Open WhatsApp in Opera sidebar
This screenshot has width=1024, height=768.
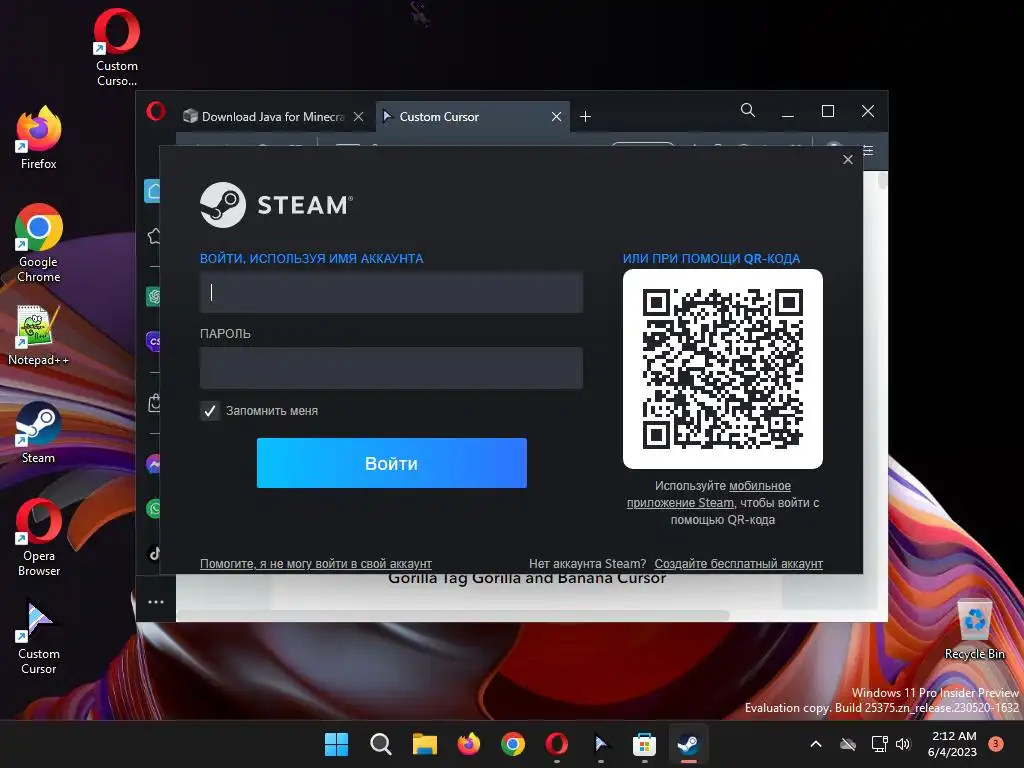point(153,508)
